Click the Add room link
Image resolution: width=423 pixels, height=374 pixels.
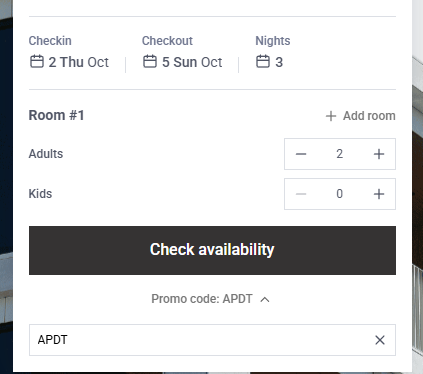tap(360, 116)
